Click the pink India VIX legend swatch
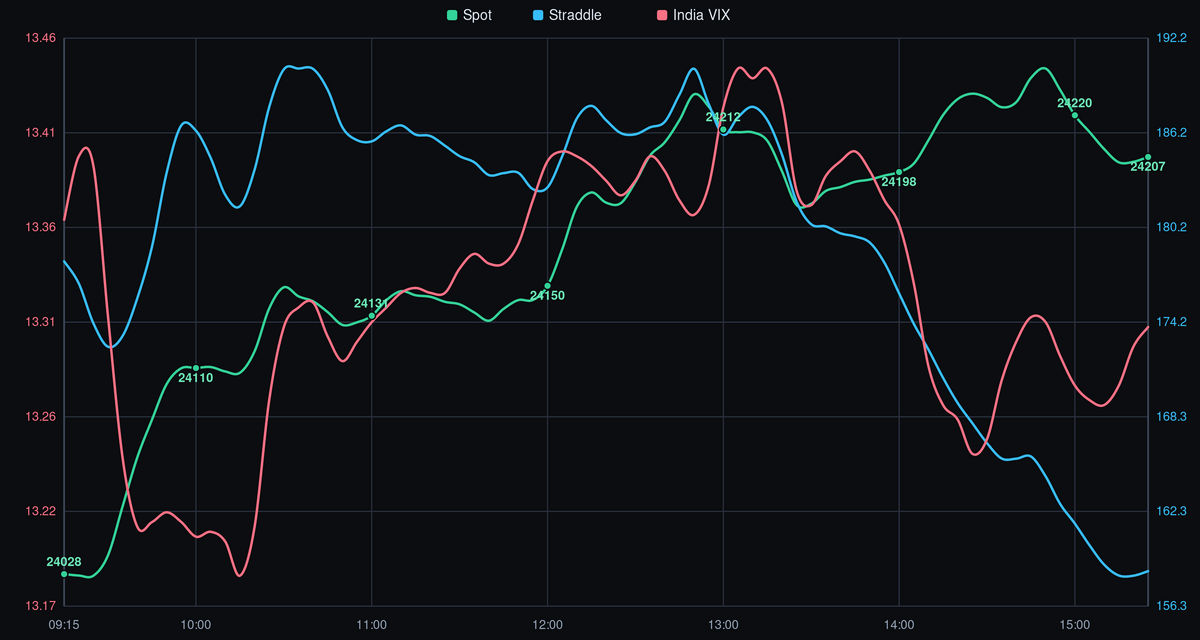 tap(661, 15)
